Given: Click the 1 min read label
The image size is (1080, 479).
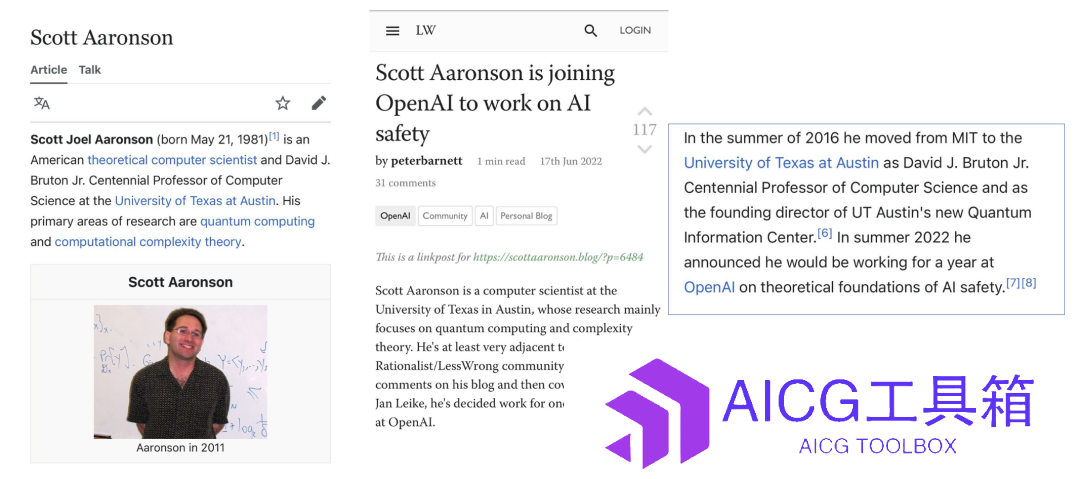Looking at the screenshot, I should (x=501, y=161).
